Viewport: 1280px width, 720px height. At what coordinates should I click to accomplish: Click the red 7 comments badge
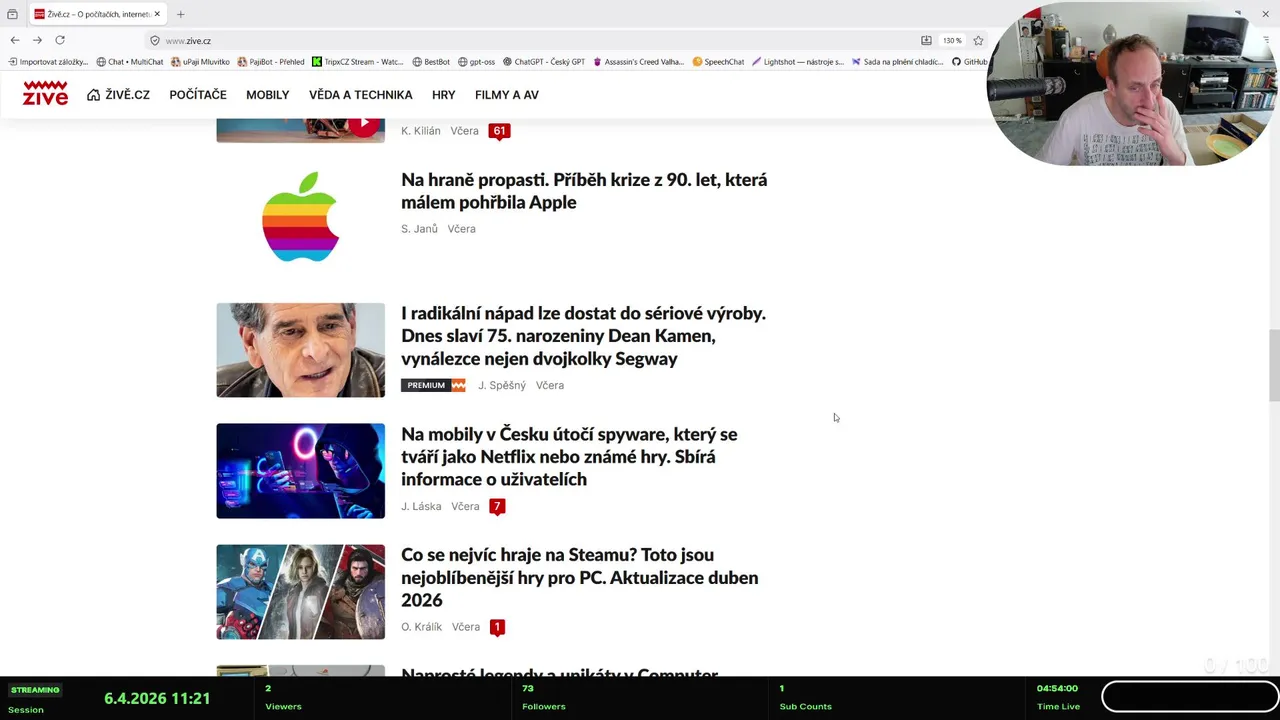497,506
